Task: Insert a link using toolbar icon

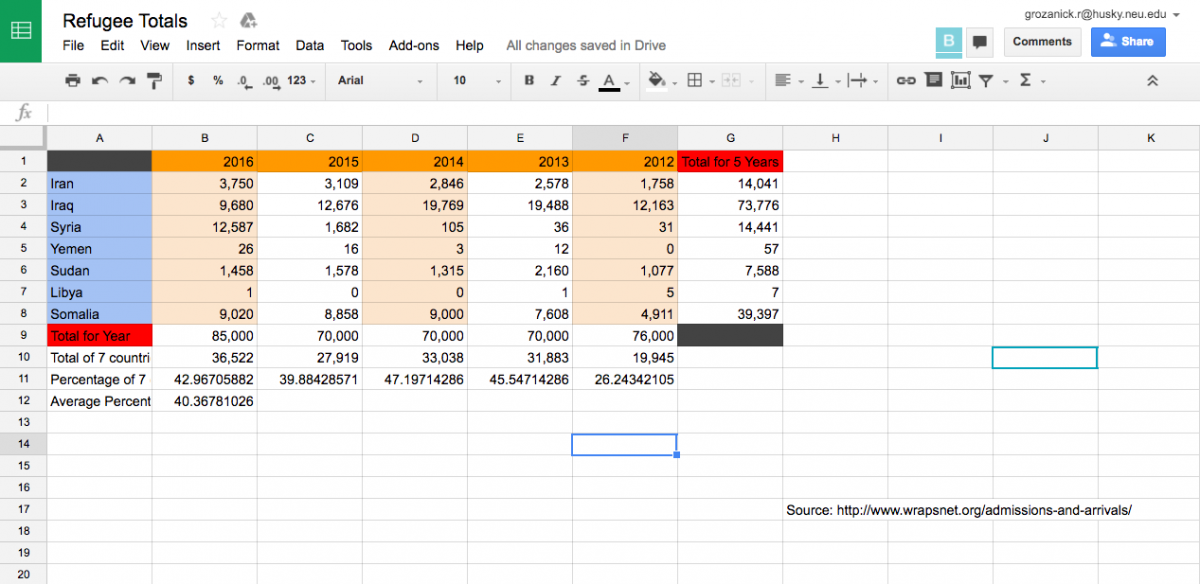Action: point(905,81)
